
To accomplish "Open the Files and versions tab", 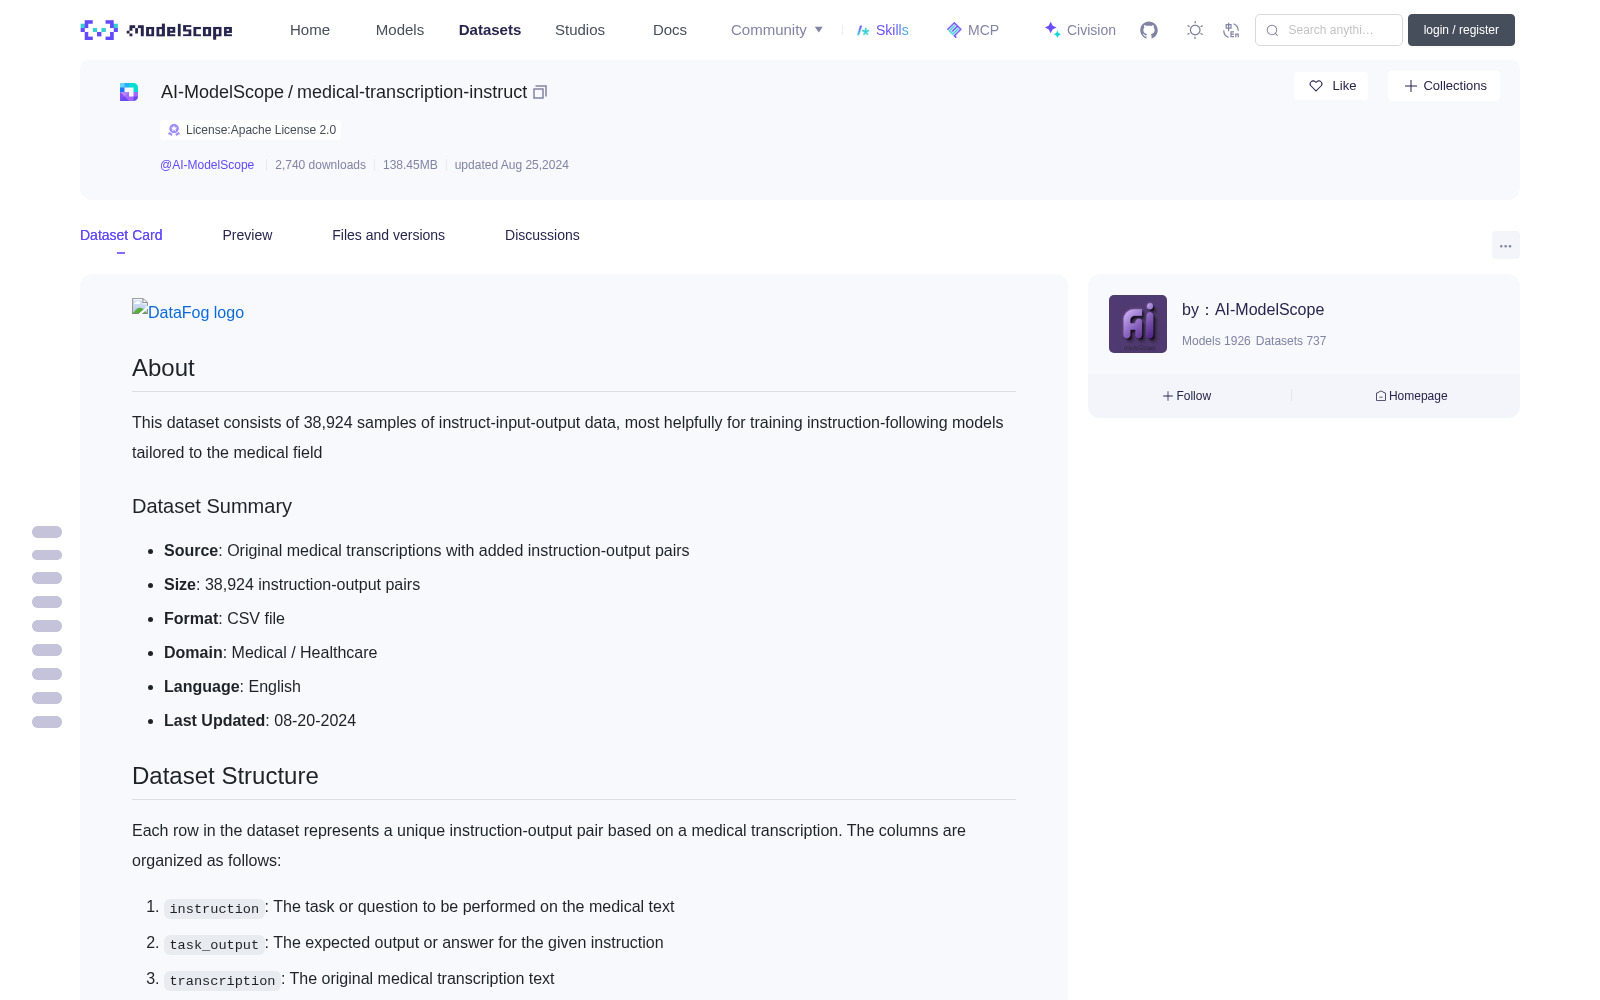I will [x=388, y=235].
